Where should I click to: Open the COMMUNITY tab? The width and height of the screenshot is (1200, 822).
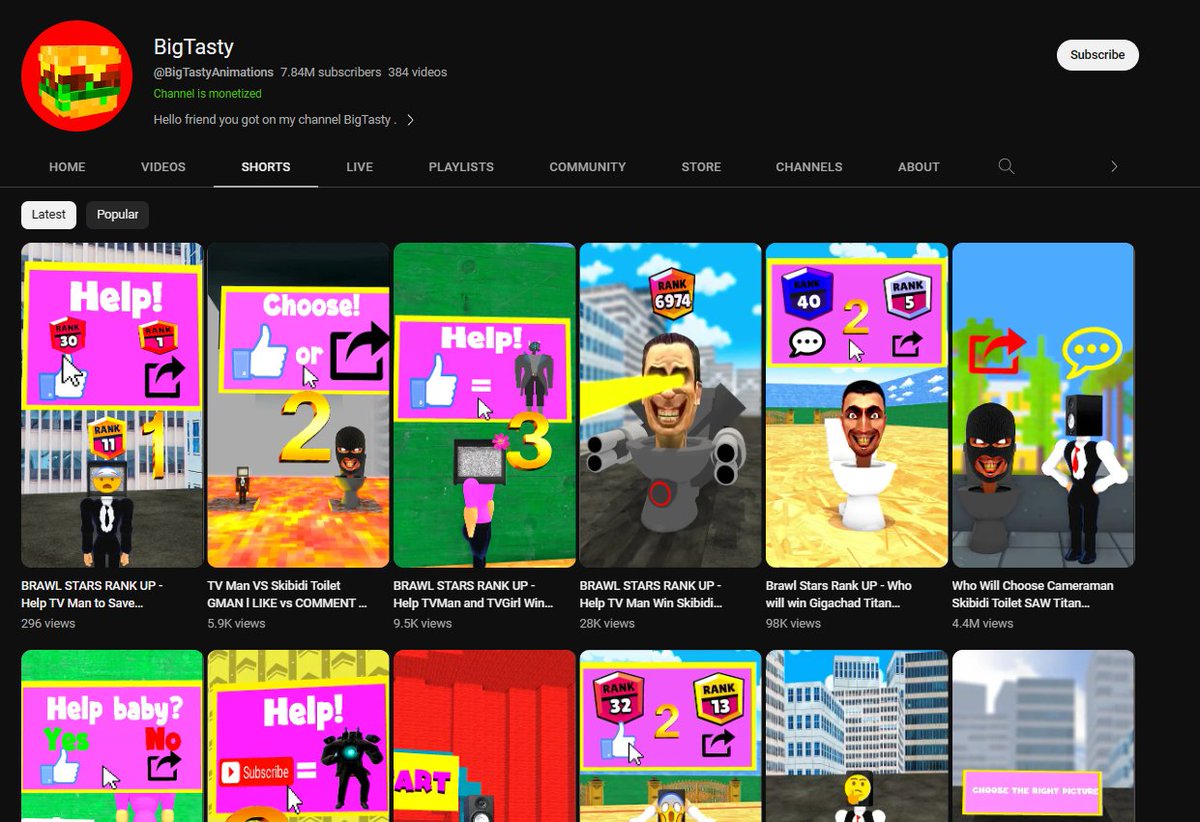(588, 167)
